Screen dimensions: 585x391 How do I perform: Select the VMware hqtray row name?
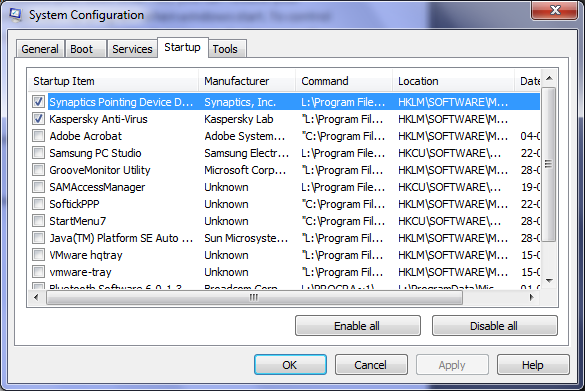click(x=86, y=255)
